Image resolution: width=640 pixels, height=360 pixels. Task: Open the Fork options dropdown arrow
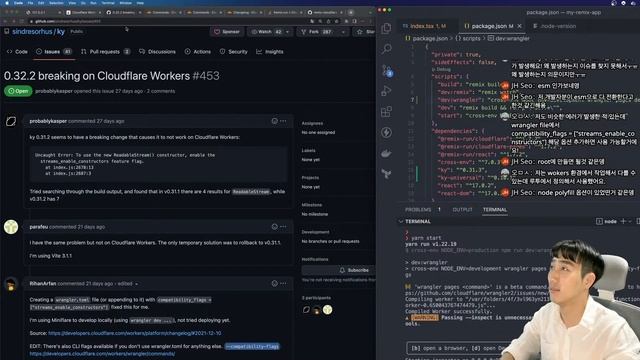[343, 32]
